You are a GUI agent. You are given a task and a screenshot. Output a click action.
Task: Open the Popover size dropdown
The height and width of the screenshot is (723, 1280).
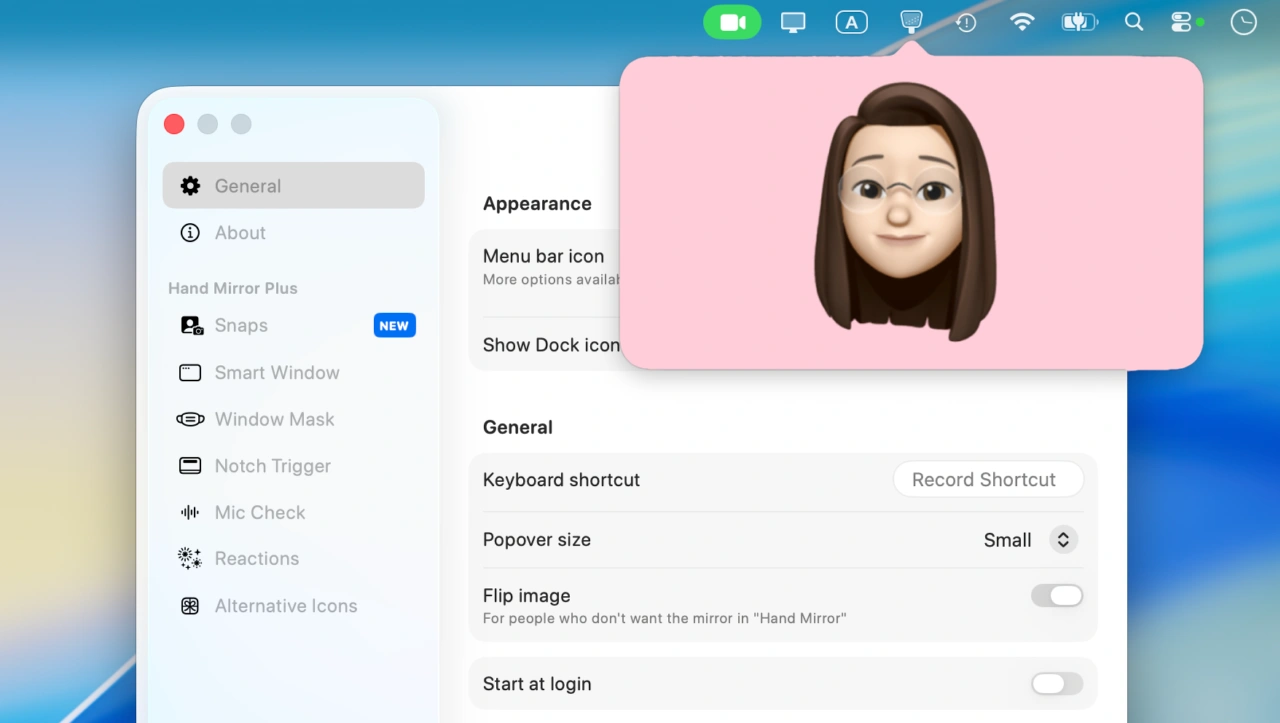point(1008,540)
